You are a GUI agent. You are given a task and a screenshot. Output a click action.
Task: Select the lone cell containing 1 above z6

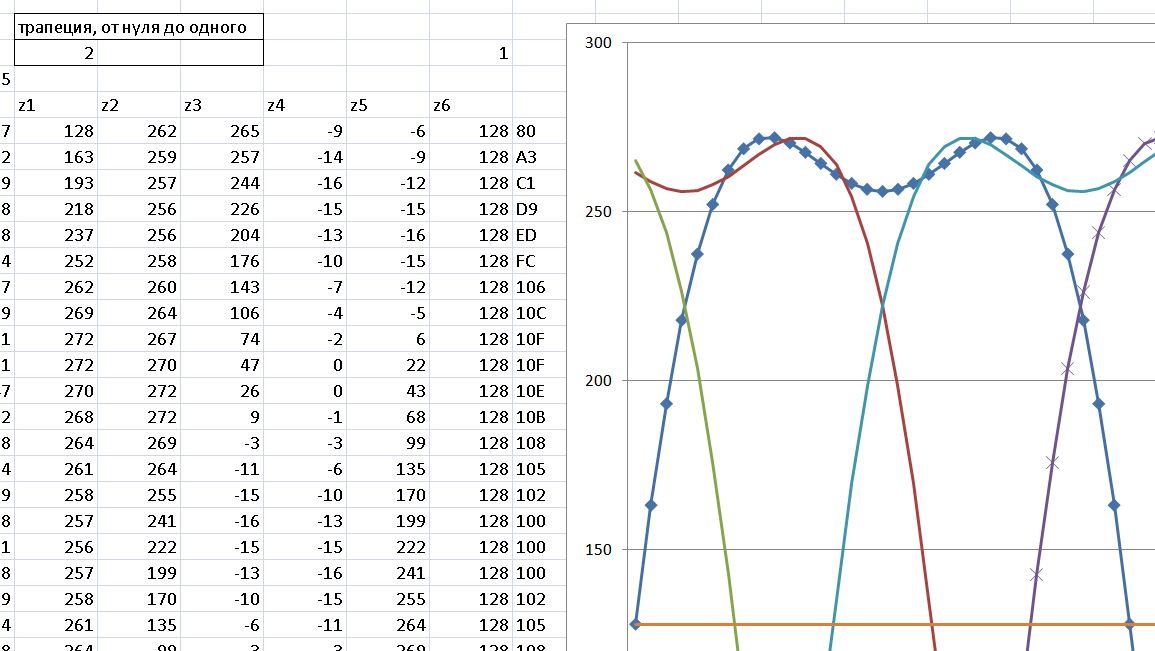471,53
